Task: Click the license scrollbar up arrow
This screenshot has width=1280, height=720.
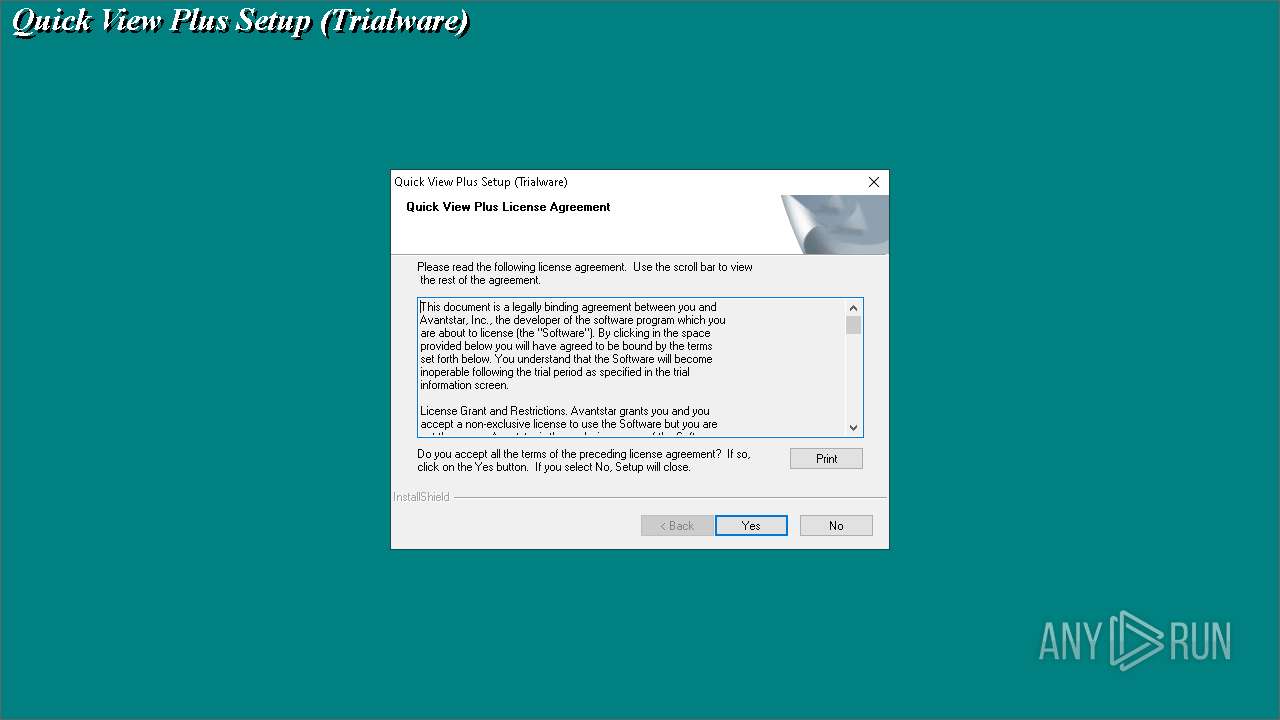Action: pyautogui.click(x=853, y=308)
